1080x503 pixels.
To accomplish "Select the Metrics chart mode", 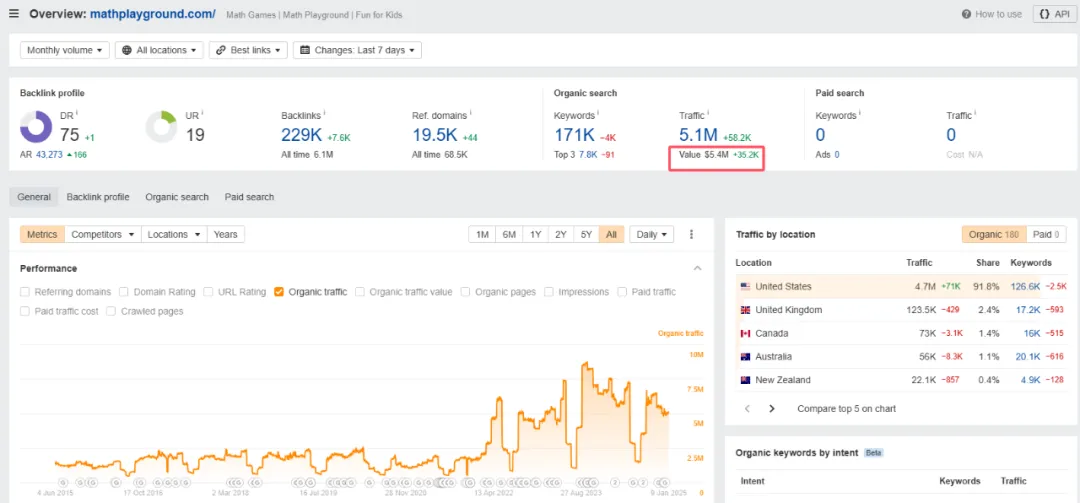I will (42, 234).
